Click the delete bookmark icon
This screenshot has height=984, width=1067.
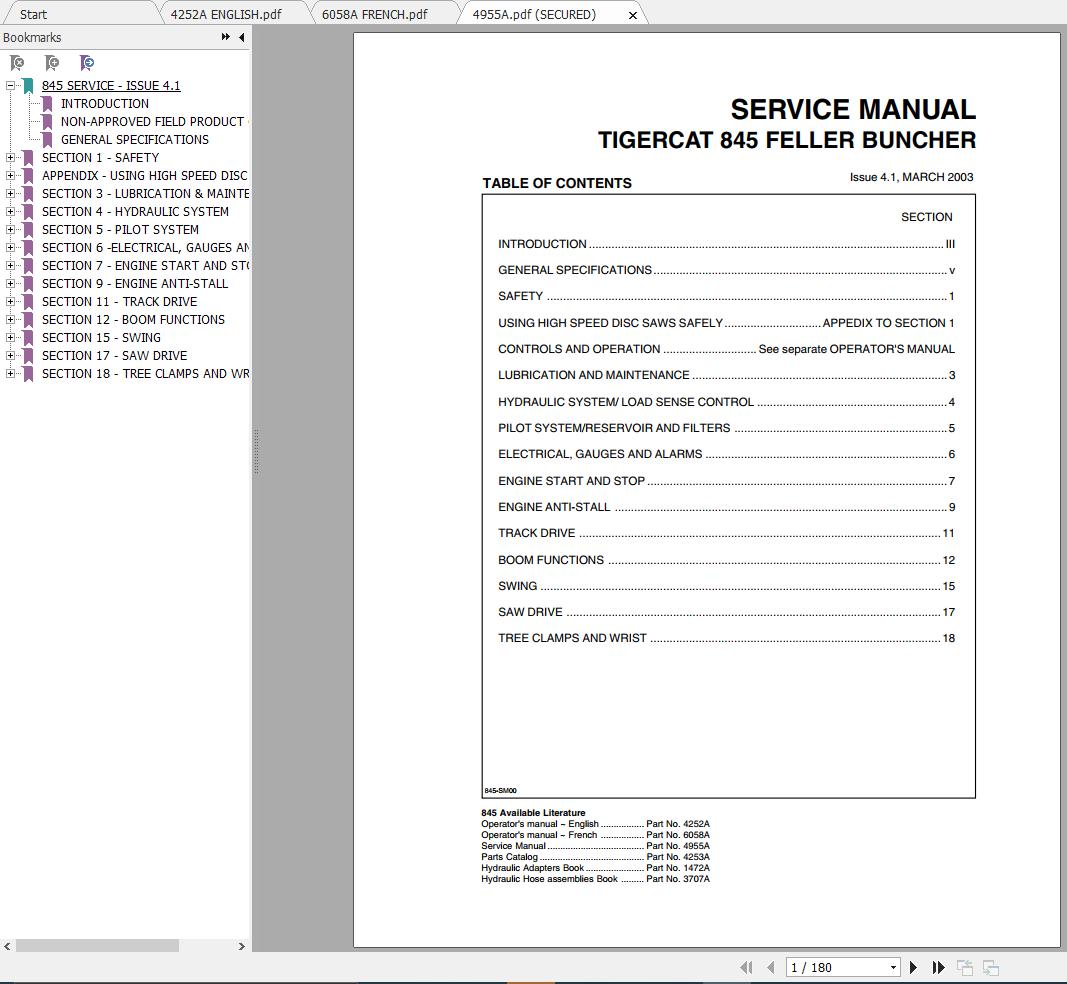pos(17,63)
